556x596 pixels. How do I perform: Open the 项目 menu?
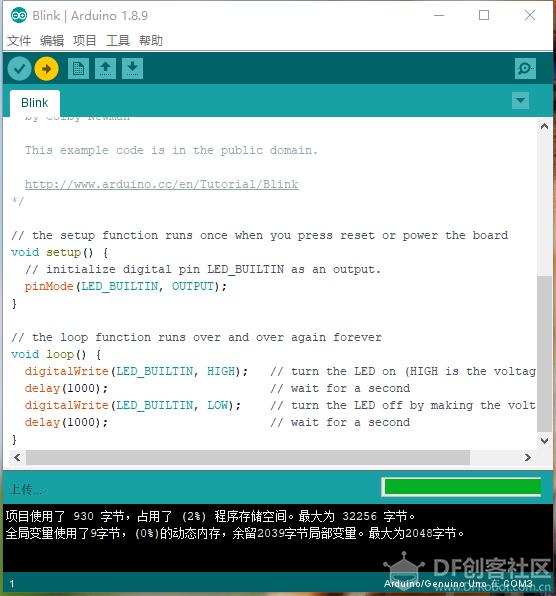point(84,40)
